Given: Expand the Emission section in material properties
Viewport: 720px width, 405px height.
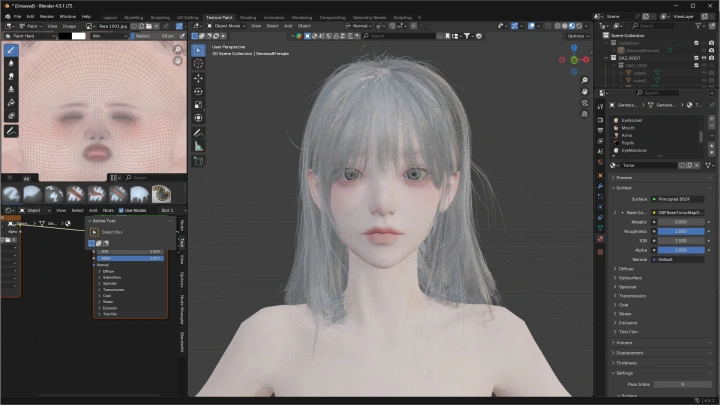Looking at the screenshot, I should 626,322.
